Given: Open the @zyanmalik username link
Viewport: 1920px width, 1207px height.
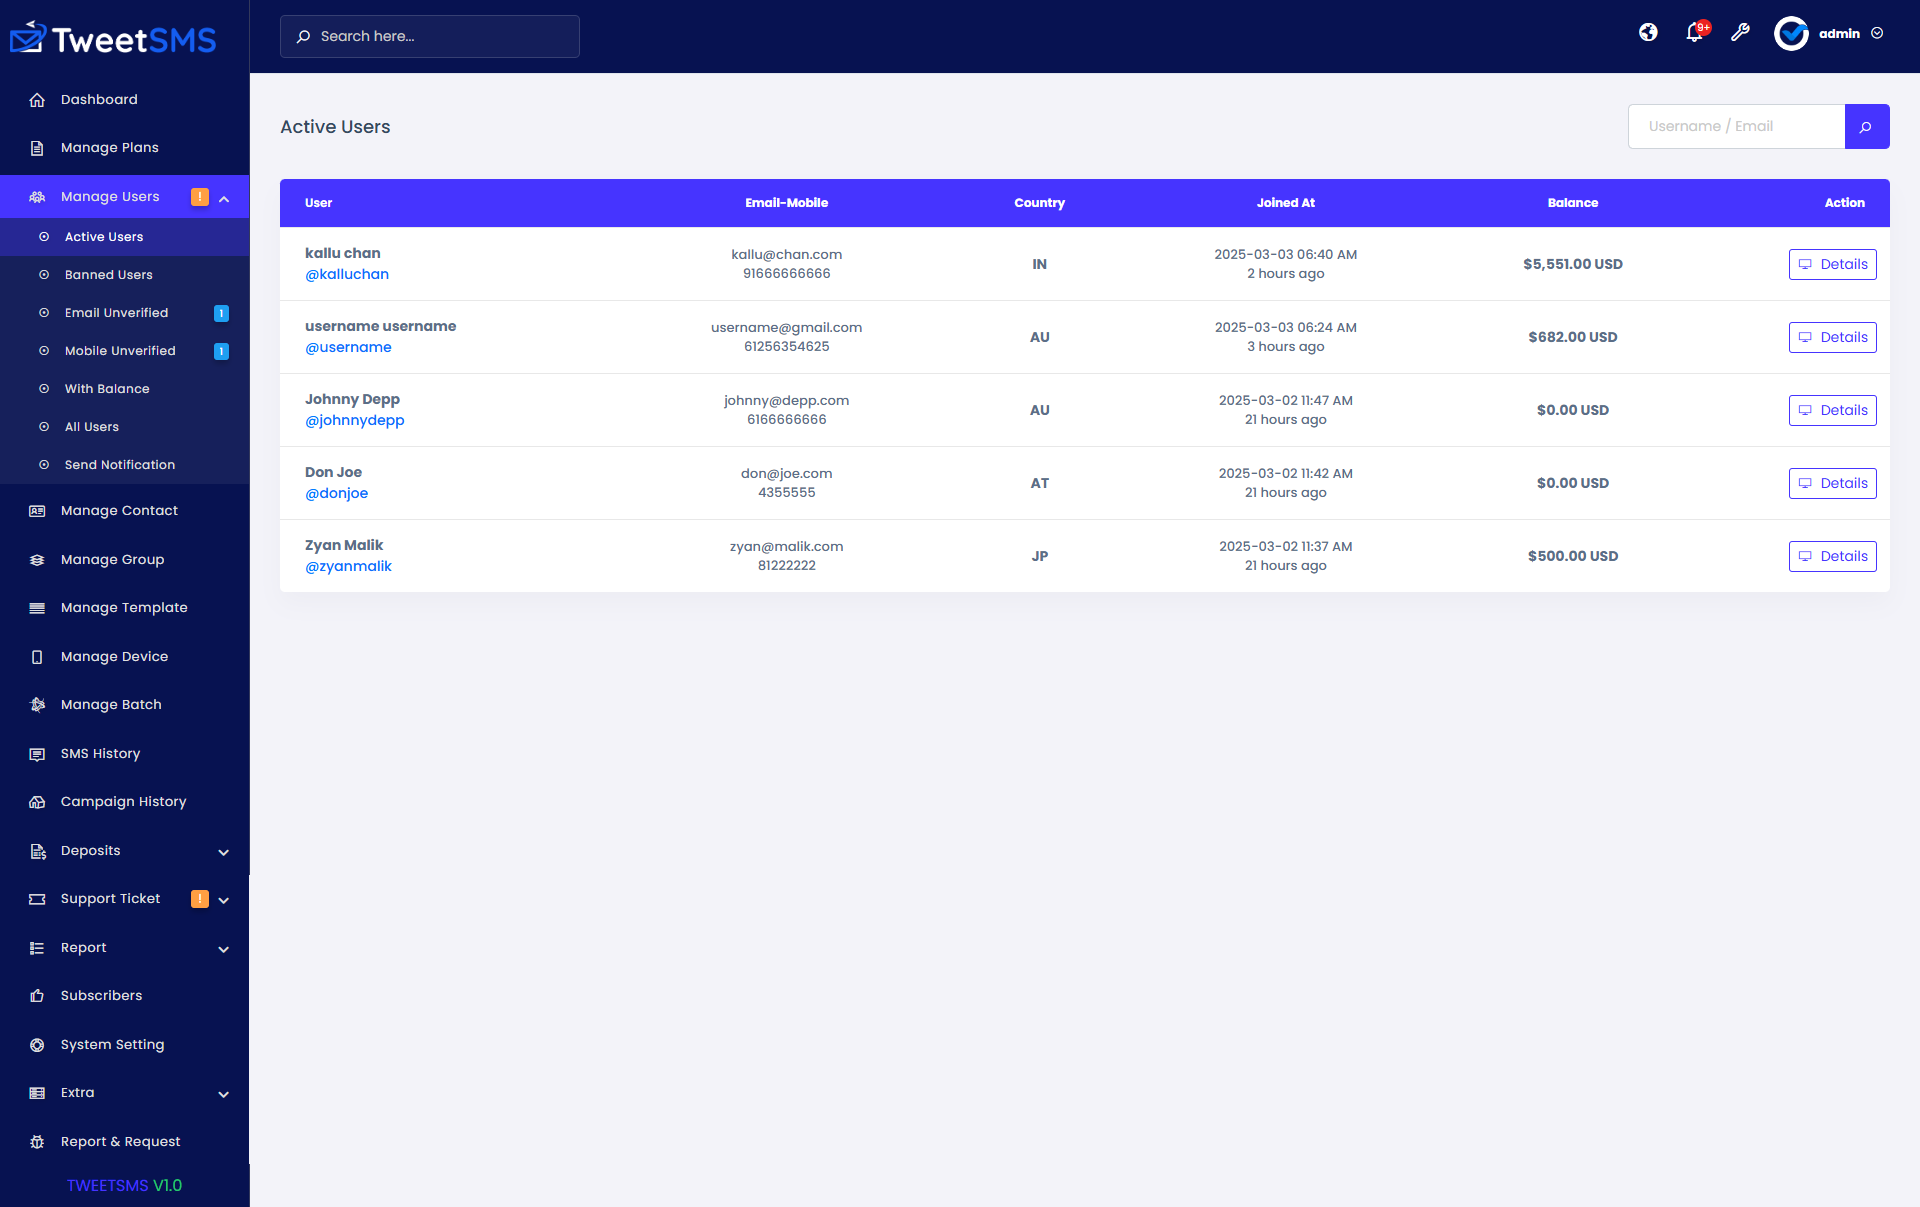Looking at the screenshot, I should [348, 567].
